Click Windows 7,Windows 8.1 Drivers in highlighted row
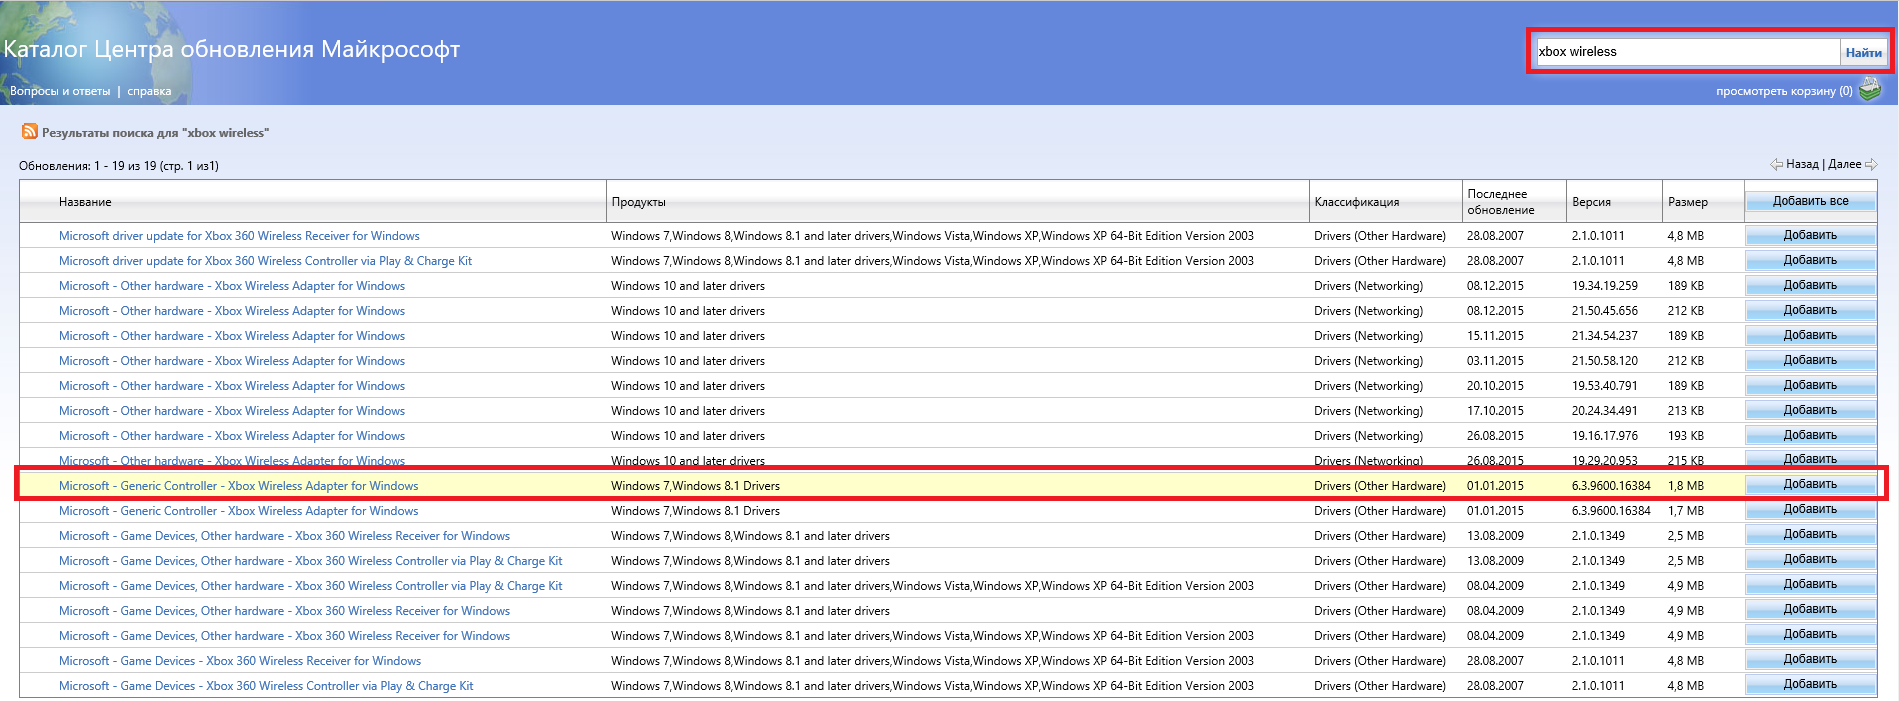The image size is (1899, 701). click(x=695, y=486)
